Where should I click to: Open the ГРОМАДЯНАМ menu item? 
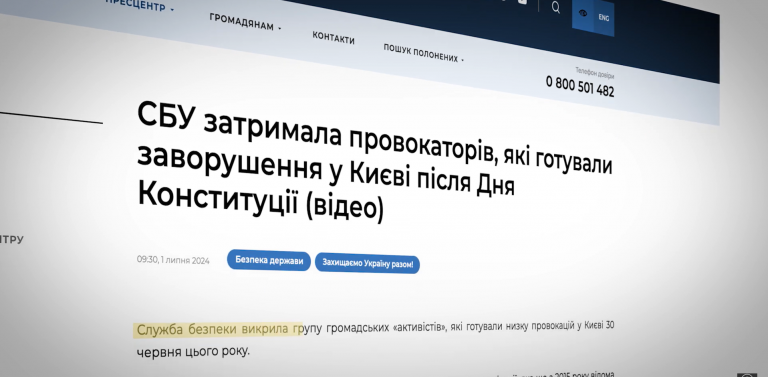pyautogui.click(x=241, y=22)
